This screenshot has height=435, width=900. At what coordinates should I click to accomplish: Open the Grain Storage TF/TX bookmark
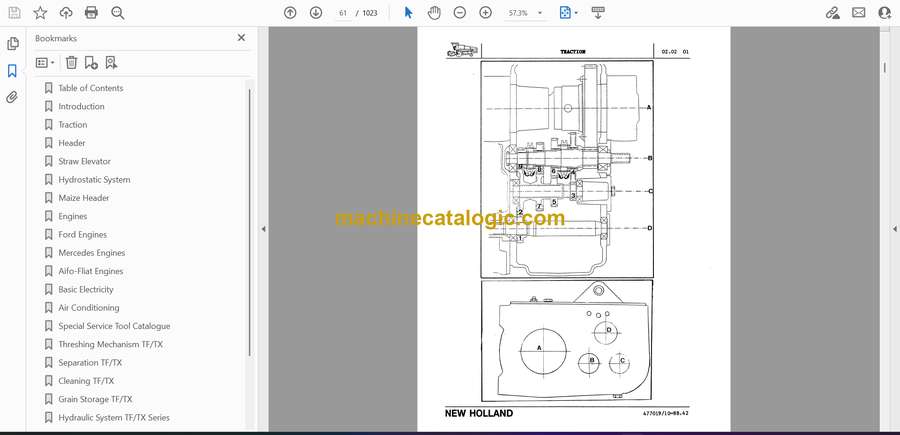(95, 399)
